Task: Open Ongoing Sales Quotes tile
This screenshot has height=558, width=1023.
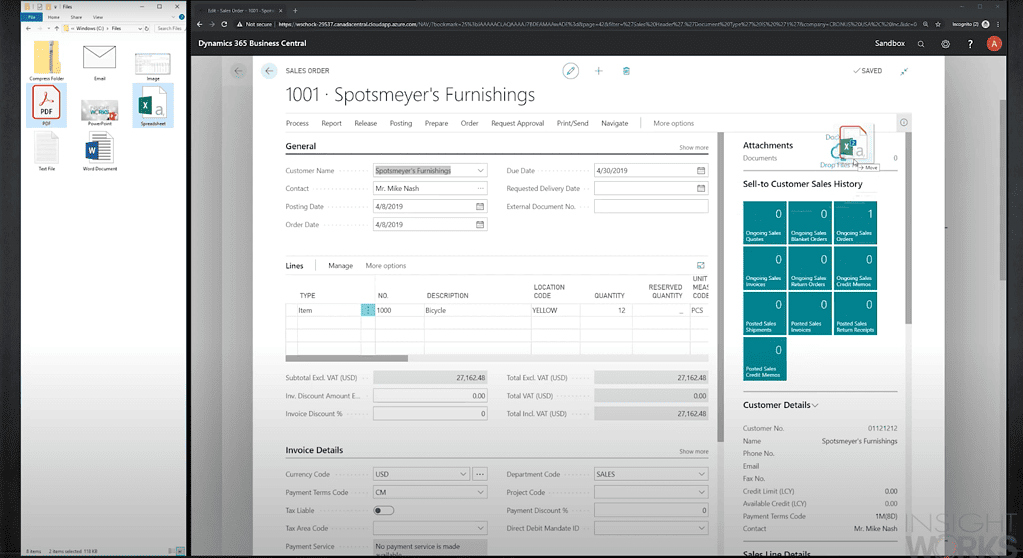Action: click(765, 223)
